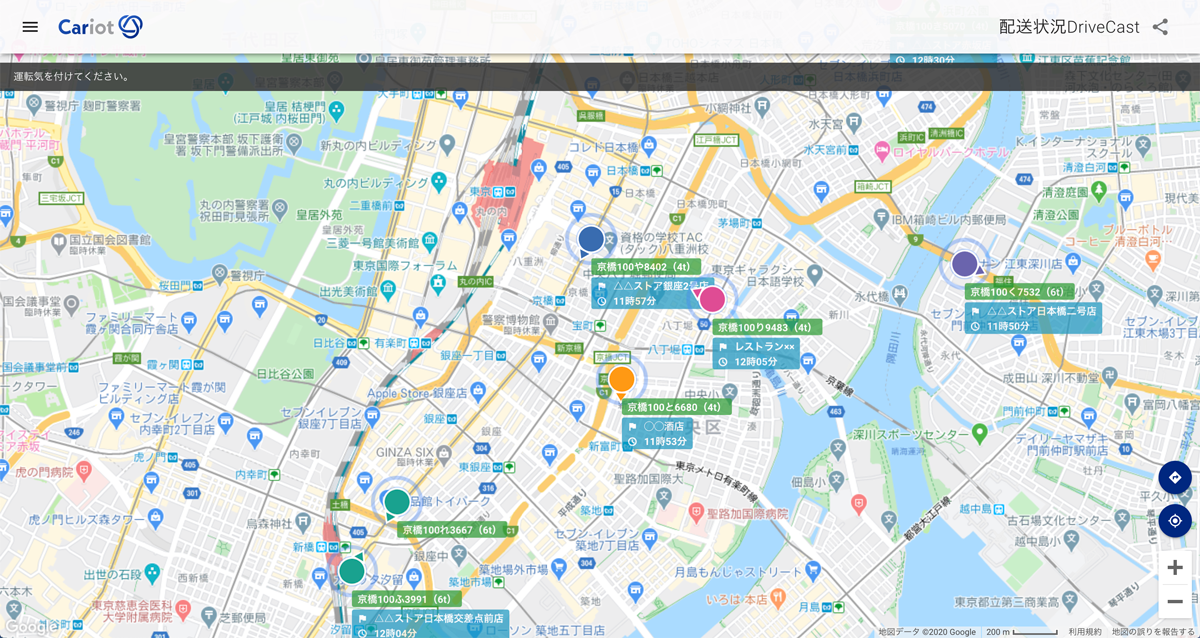
Task: Zoom out on the map
Action: click(x=1175, y=601)
